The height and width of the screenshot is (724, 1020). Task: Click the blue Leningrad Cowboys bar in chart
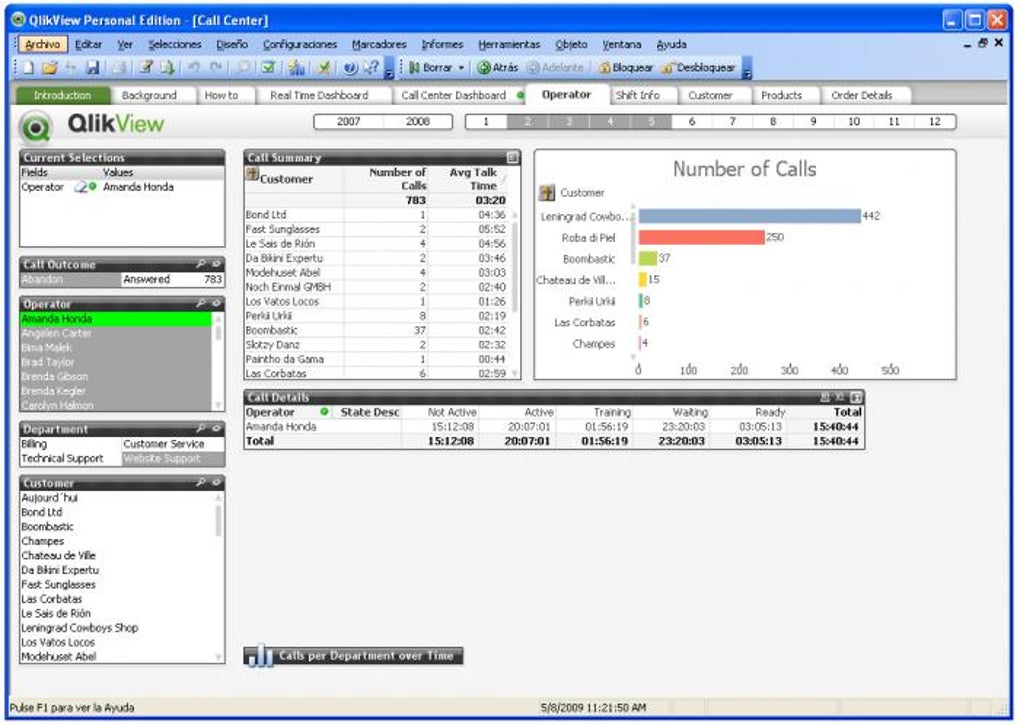[749, 216]
